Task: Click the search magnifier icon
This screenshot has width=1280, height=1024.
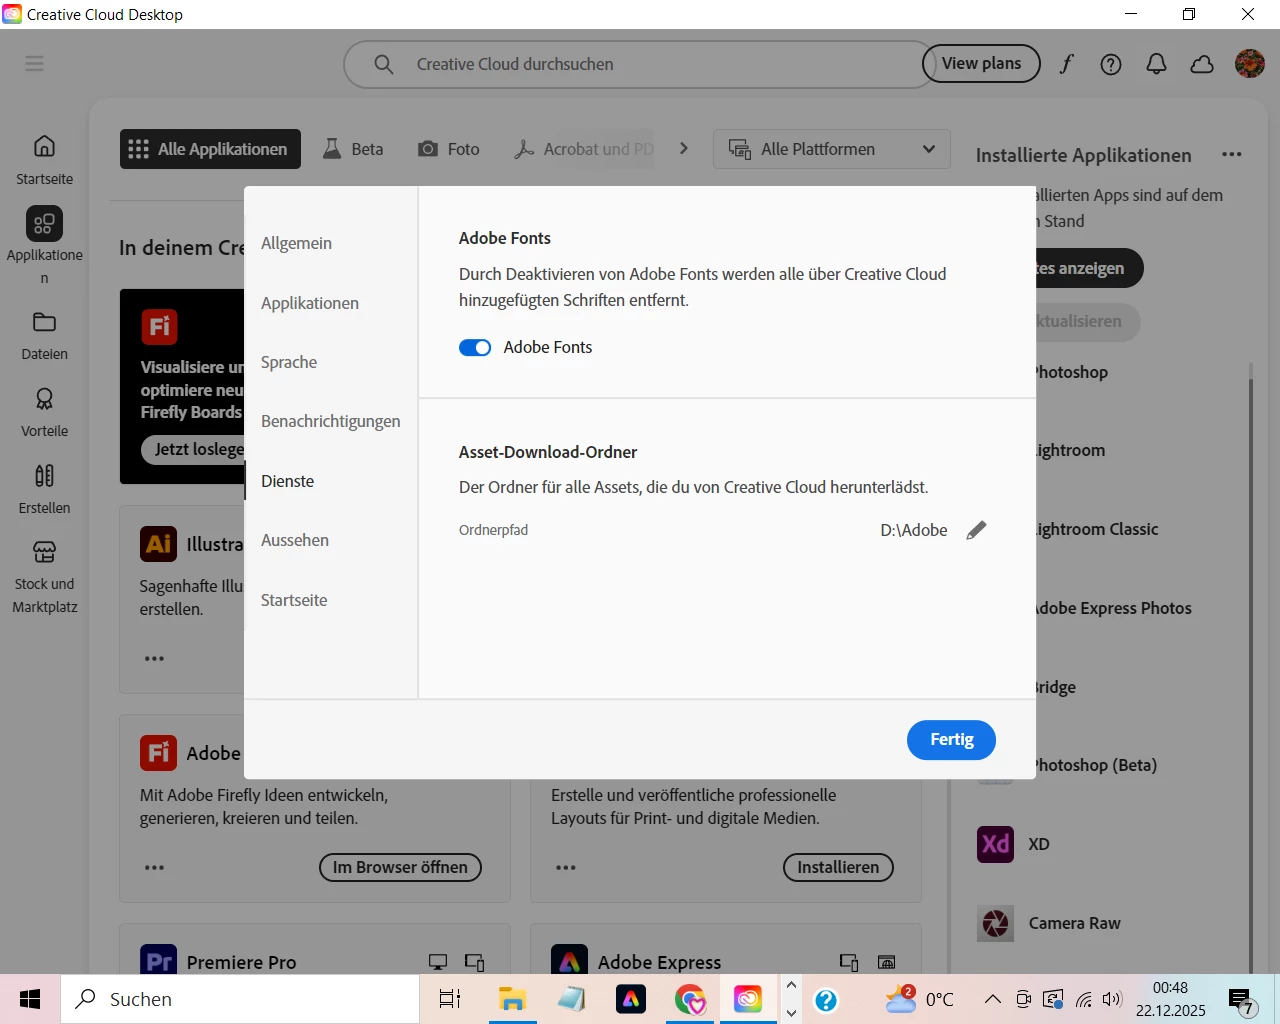Action: point(384,64)
